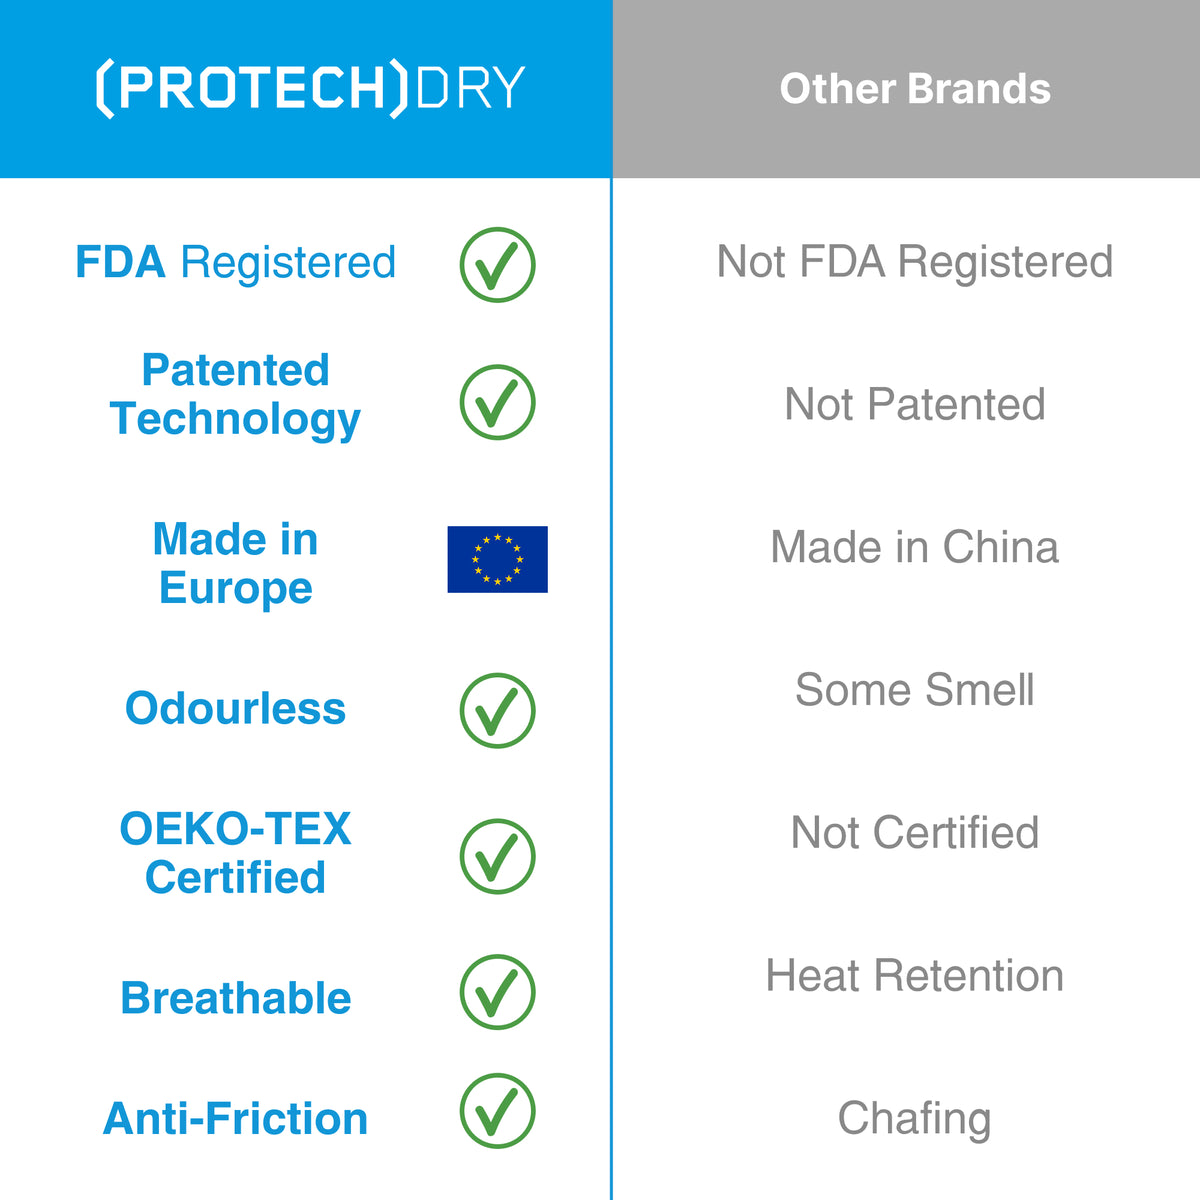Click the European Union flag icon

(497, 559)
